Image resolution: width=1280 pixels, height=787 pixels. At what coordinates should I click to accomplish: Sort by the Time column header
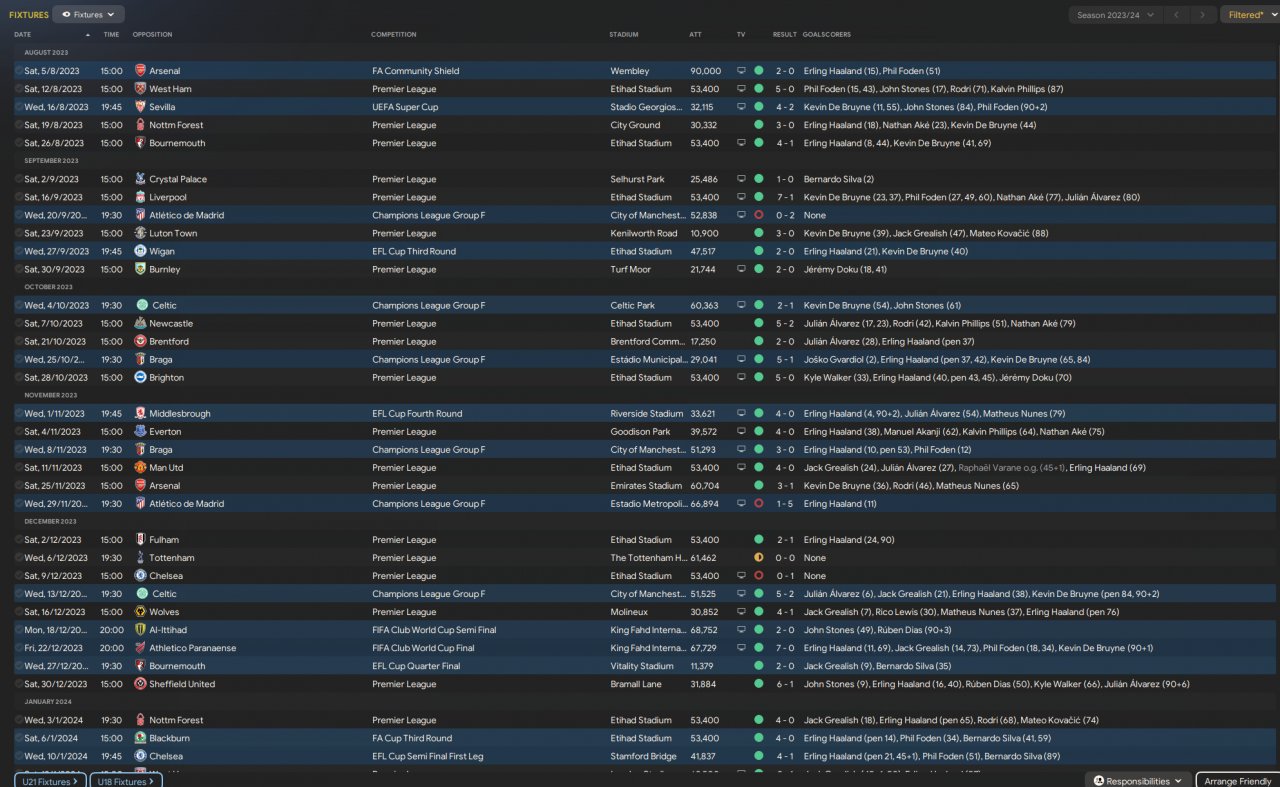[111, 35]
